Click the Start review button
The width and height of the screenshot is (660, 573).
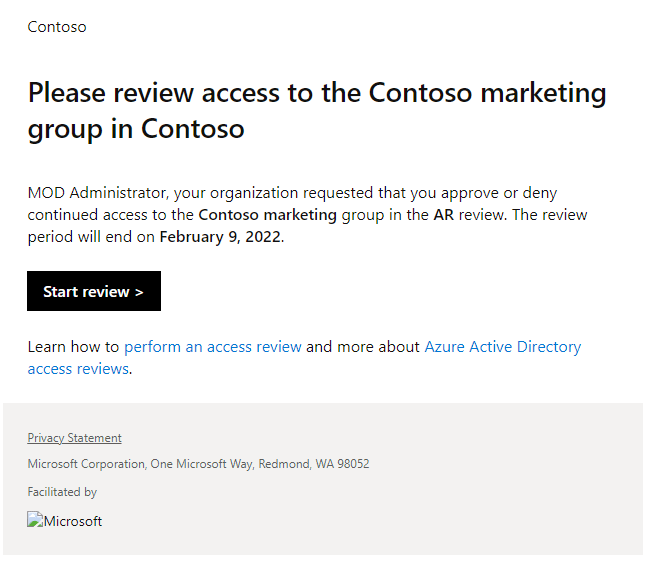click(x=93, y=292)
